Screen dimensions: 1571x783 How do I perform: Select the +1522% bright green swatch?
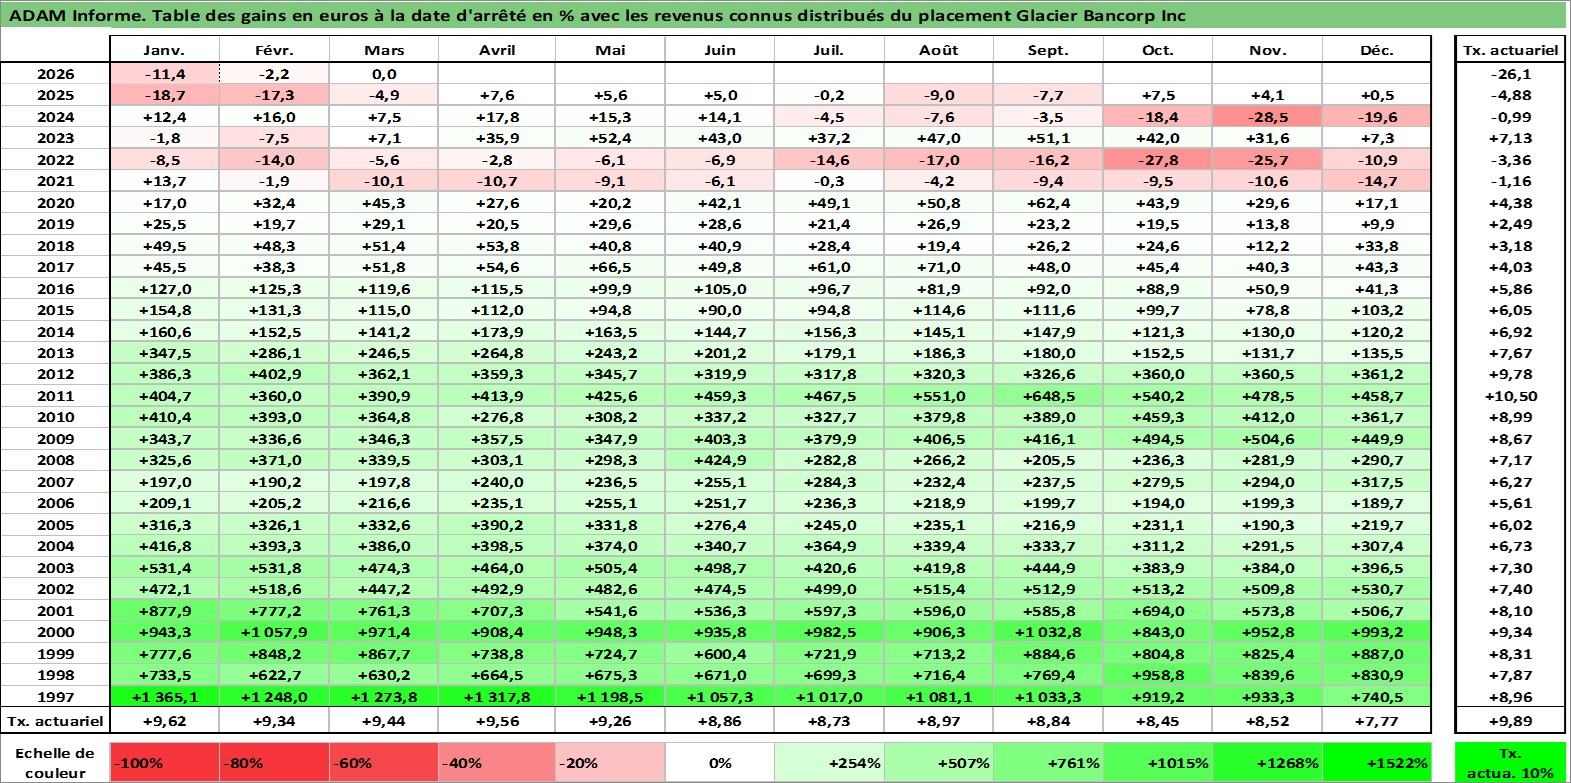(1377, 762)
